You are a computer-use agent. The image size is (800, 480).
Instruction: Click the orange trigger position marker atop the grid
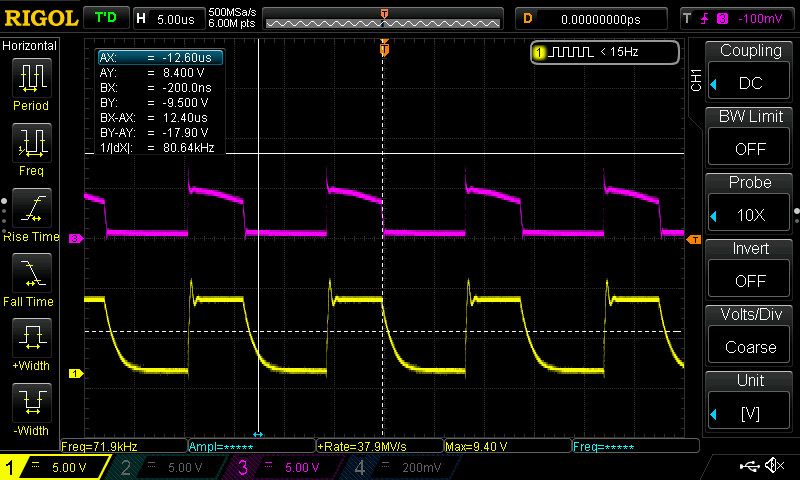pos(384,49)
